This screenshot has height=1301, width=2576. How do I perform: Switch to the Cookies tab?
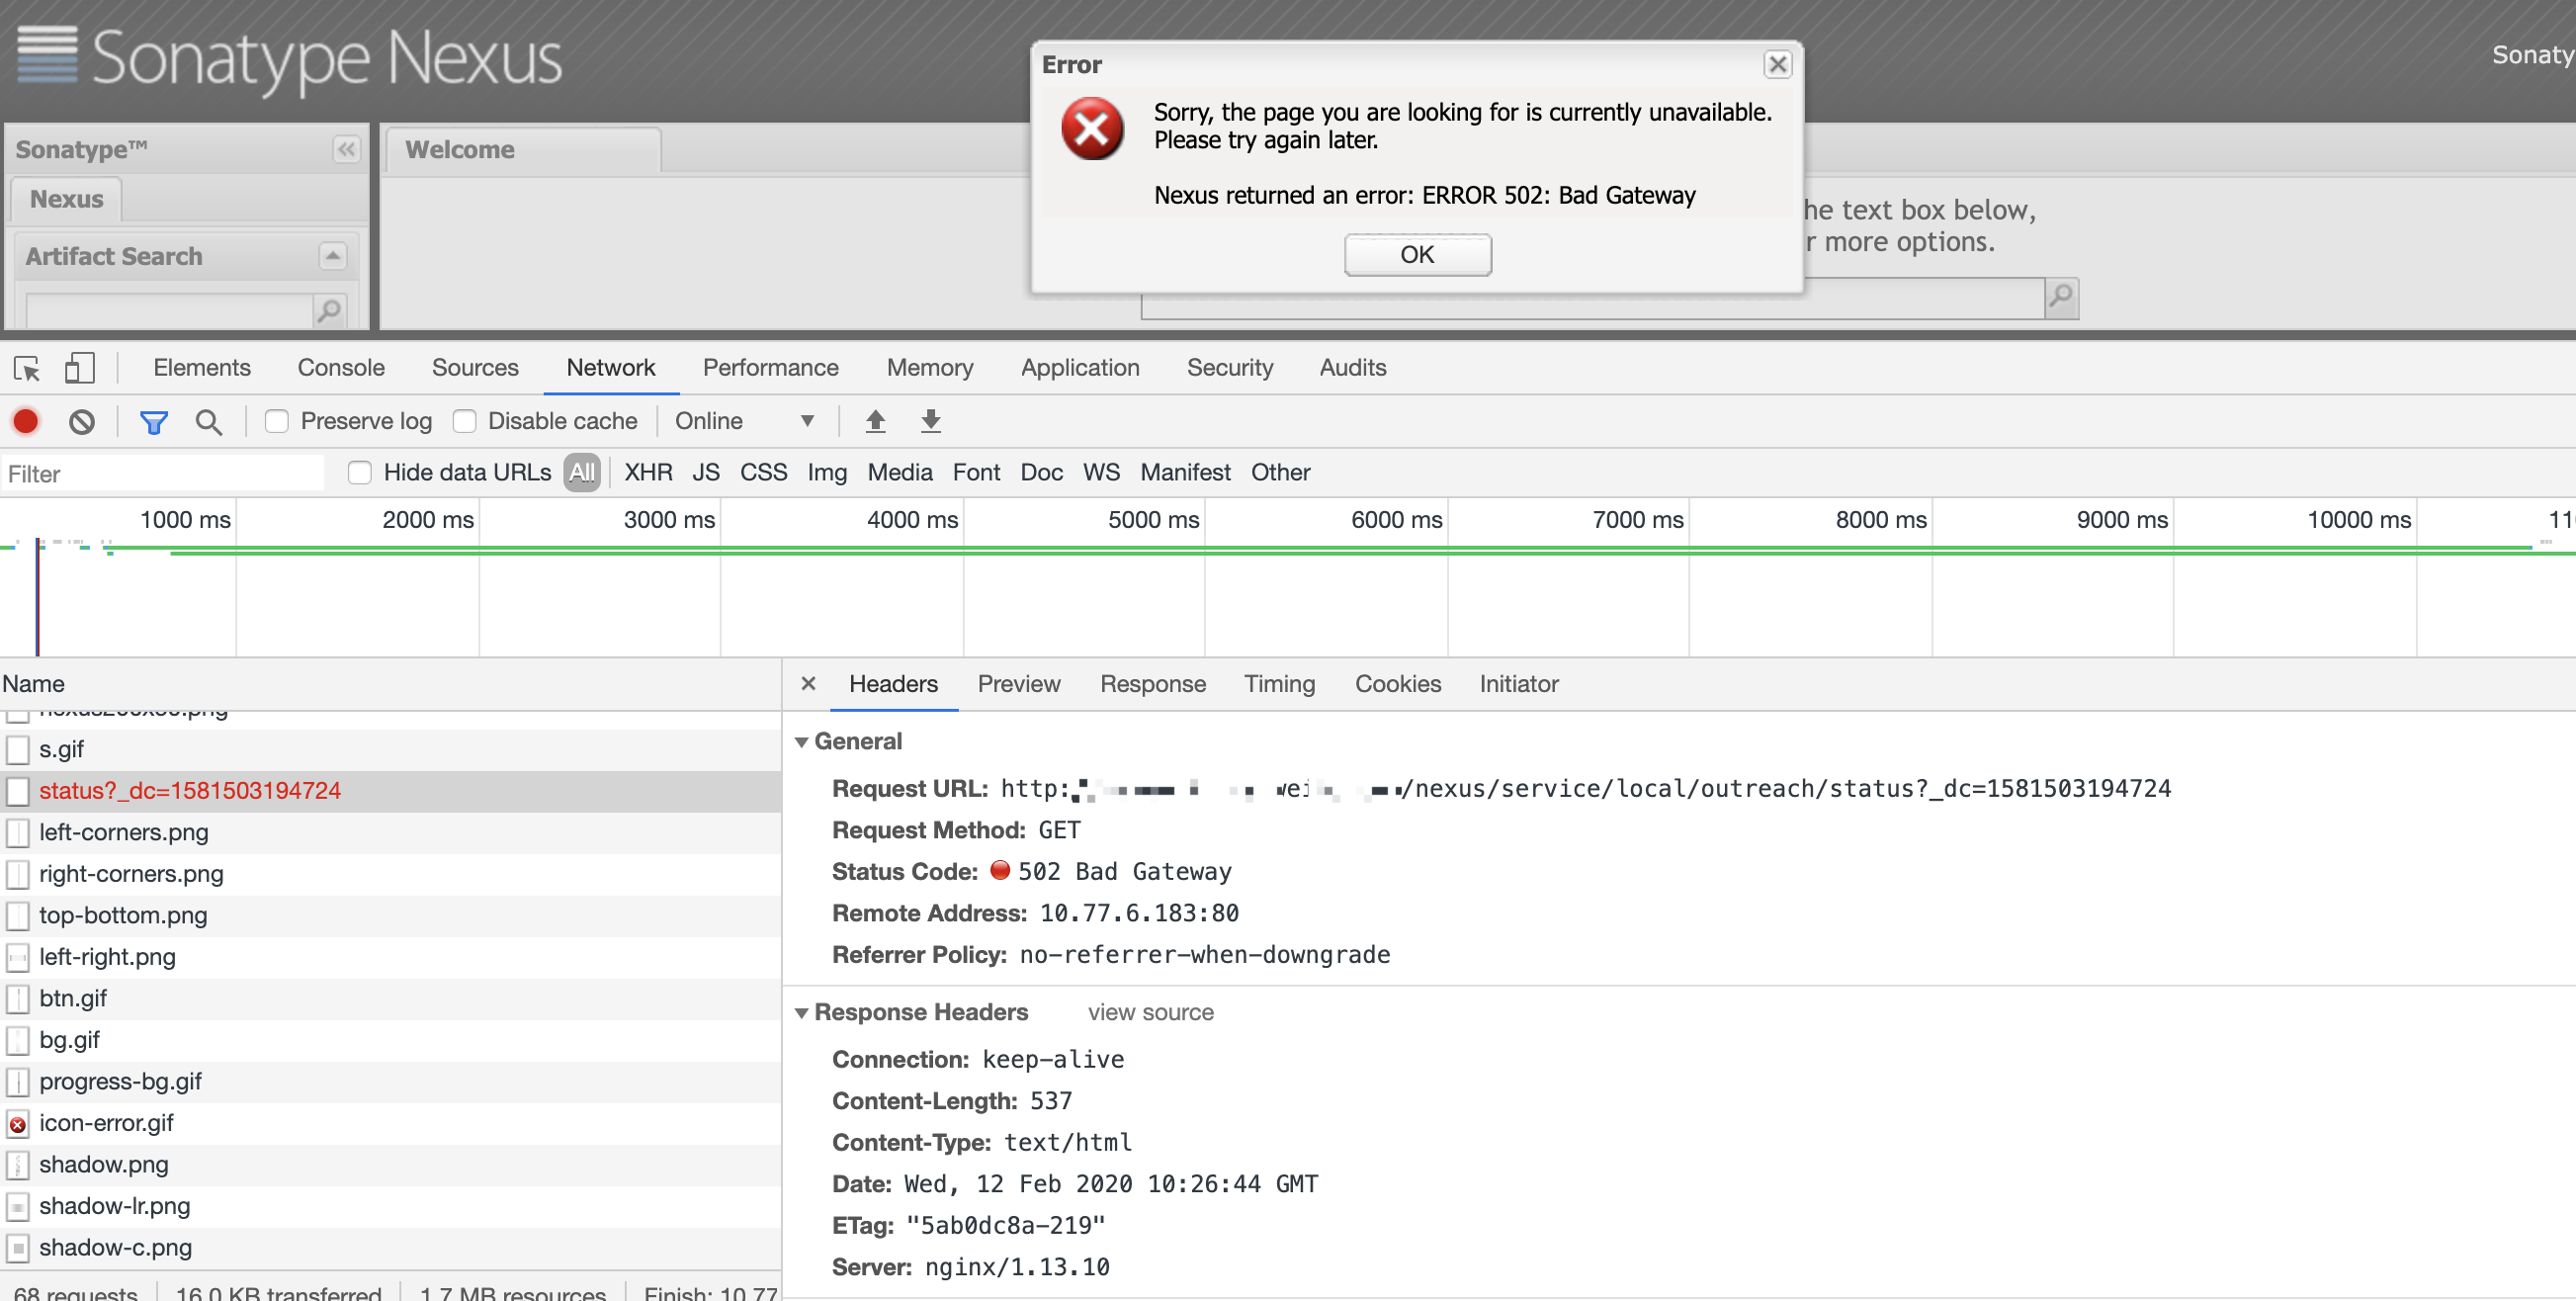[1397, 683]
